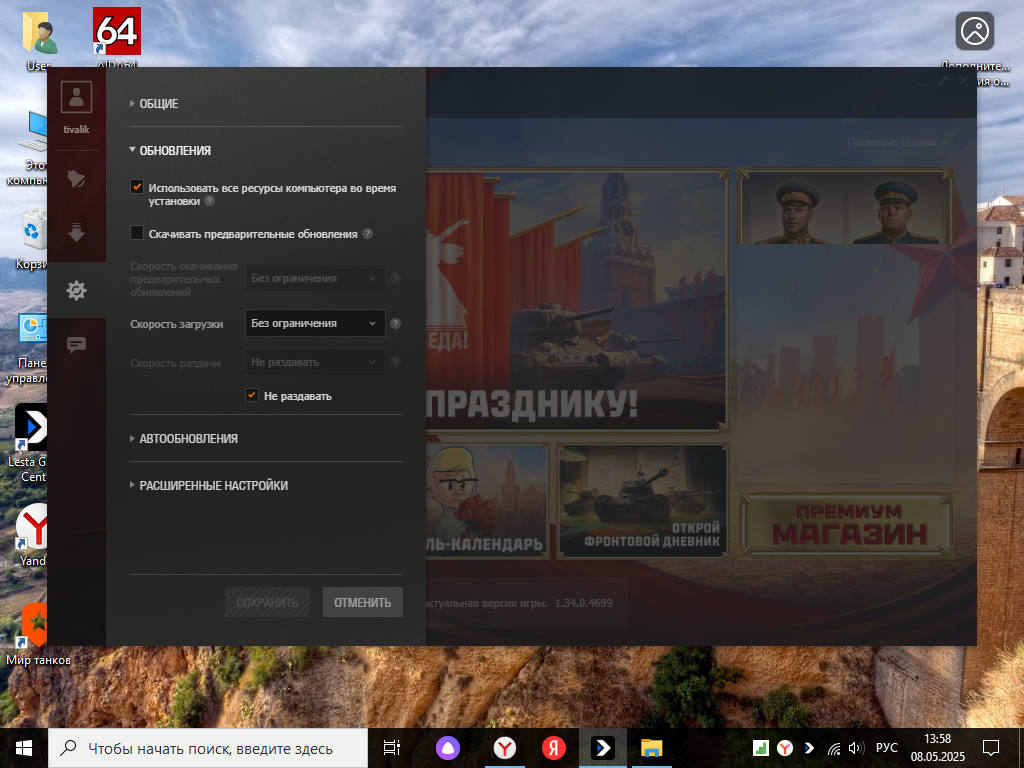Open the settings gear in sidebar

point(76,290)
